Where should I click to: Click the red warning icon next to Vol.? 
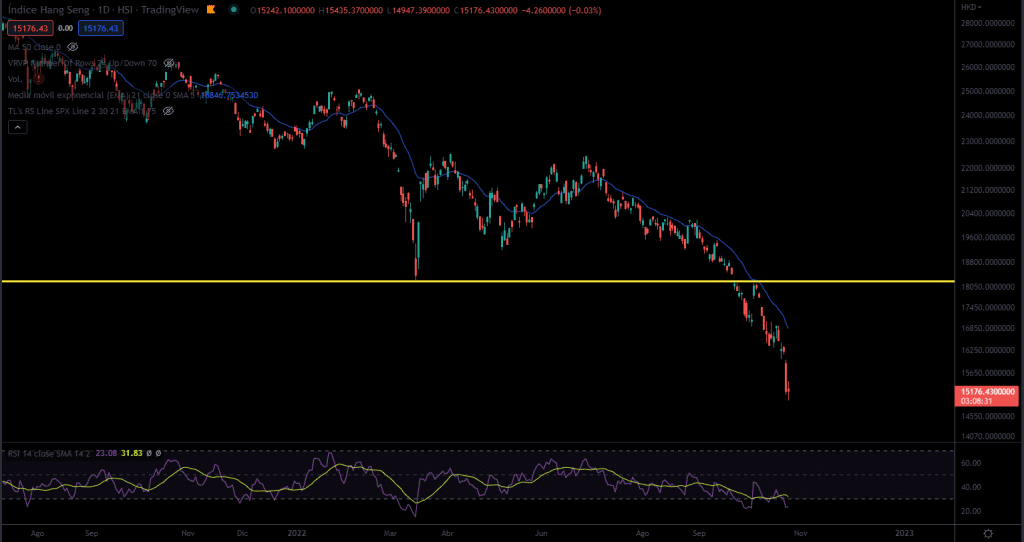(x=39, y=79)
